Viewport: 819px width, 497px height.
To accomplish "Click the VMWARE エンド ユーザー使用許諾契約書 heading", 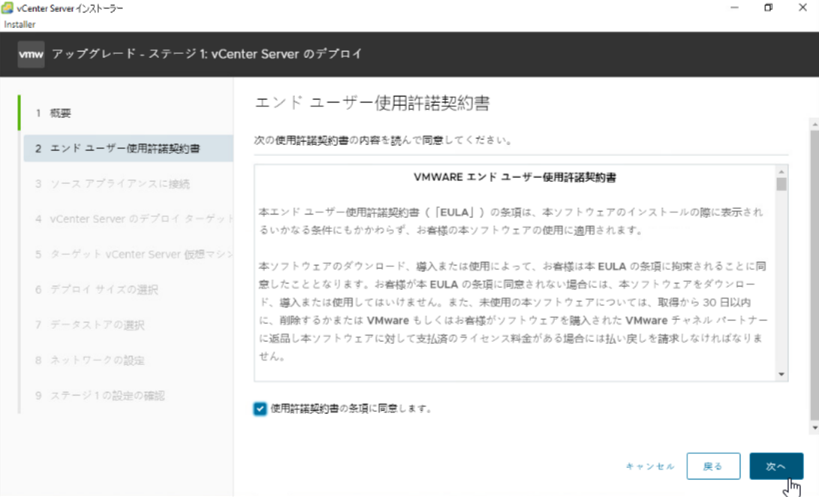I will coord(514,178).
